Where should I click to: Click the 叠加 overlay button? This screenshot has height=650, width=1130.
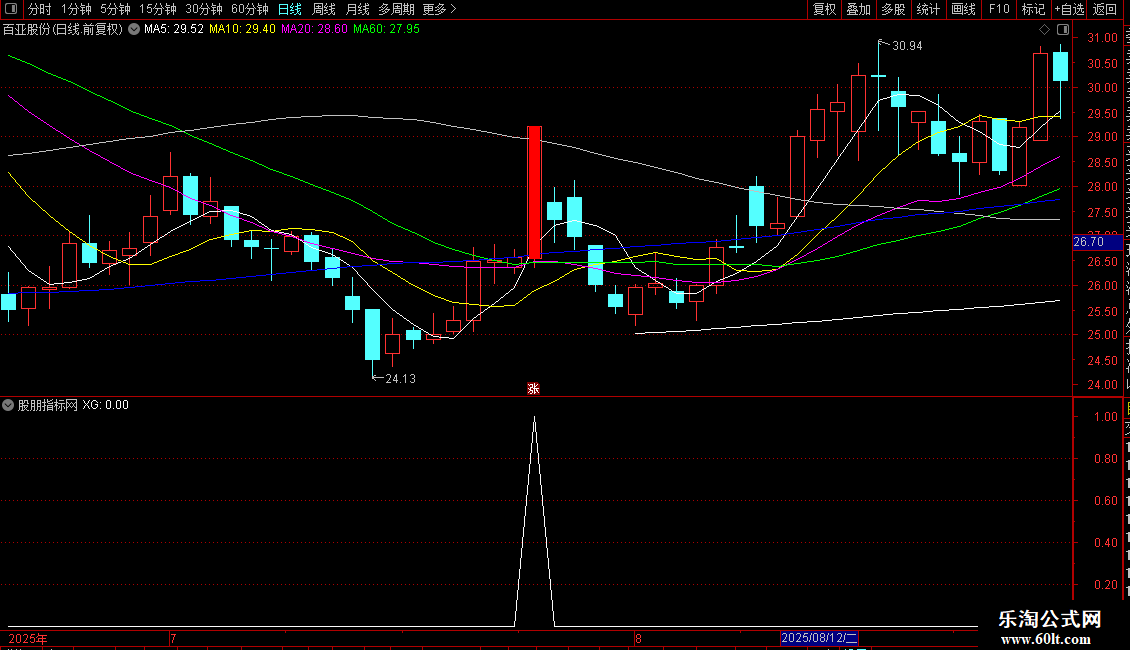858,9
